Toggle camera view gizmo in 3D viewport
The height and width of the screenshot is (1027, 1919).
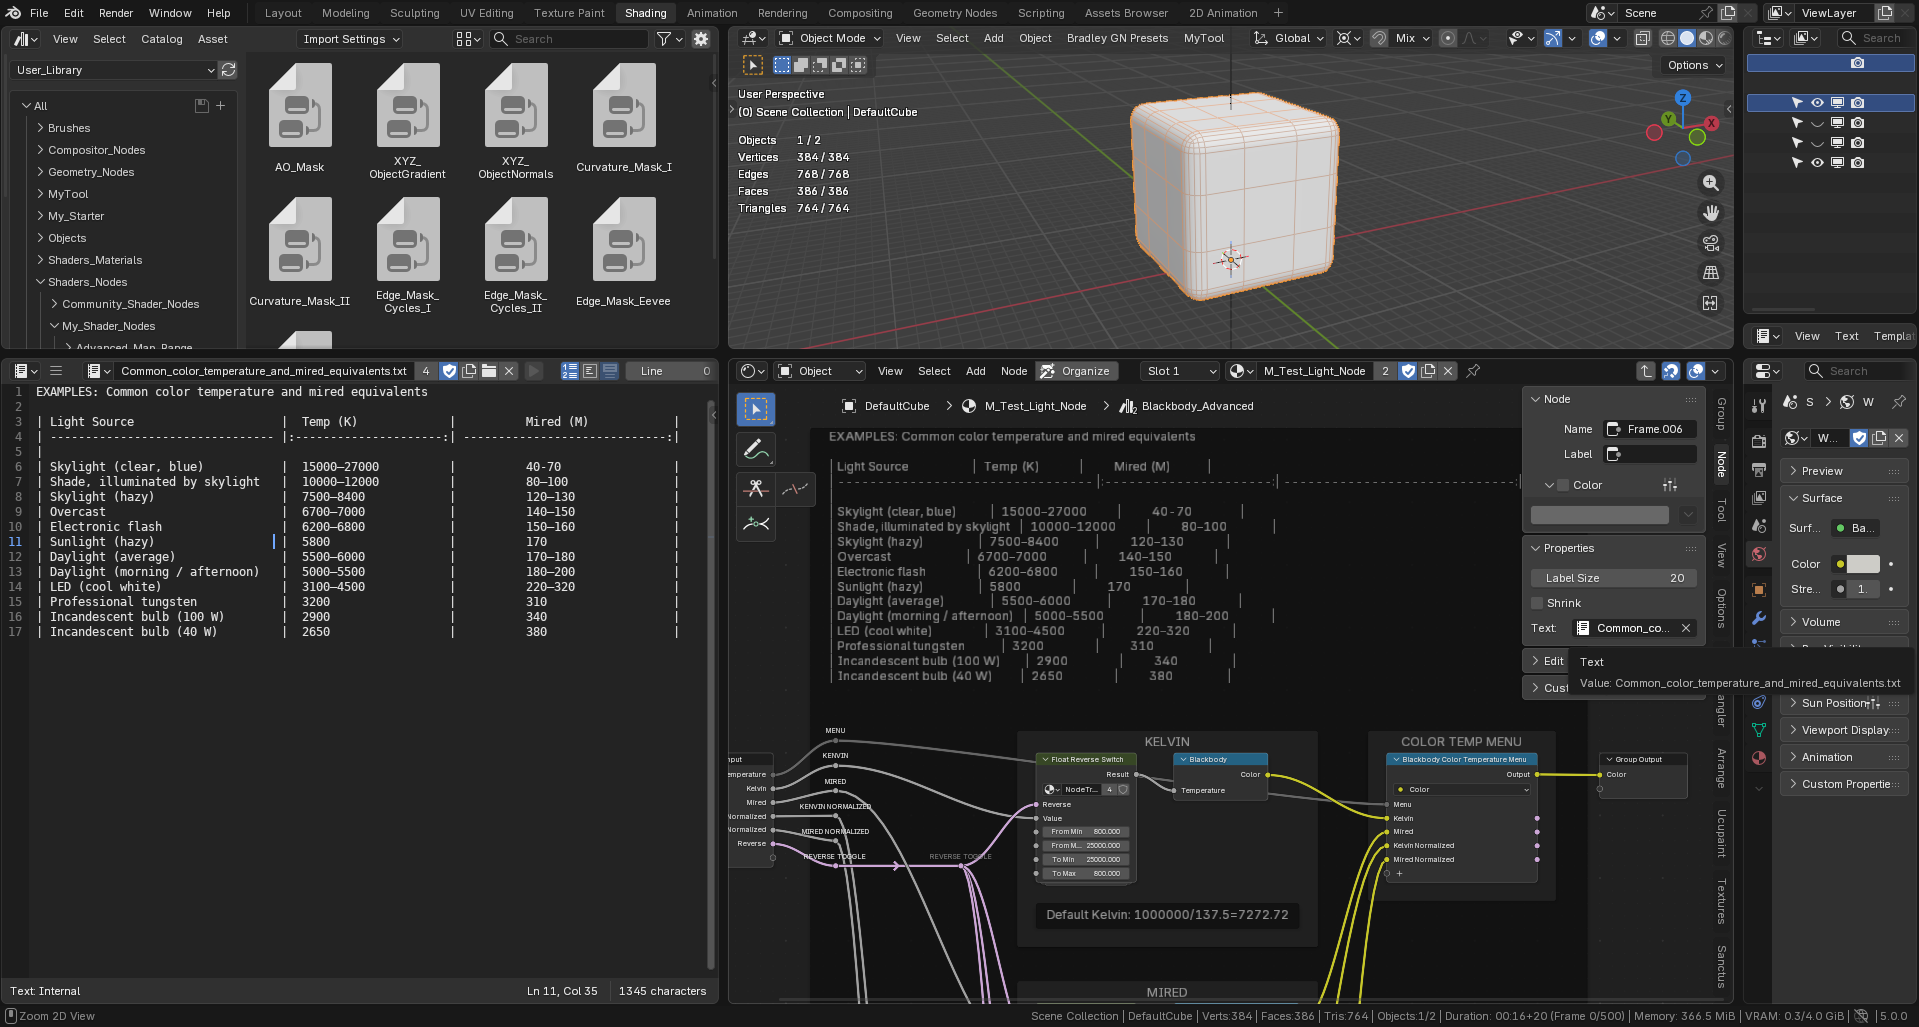click(1711, 243)
